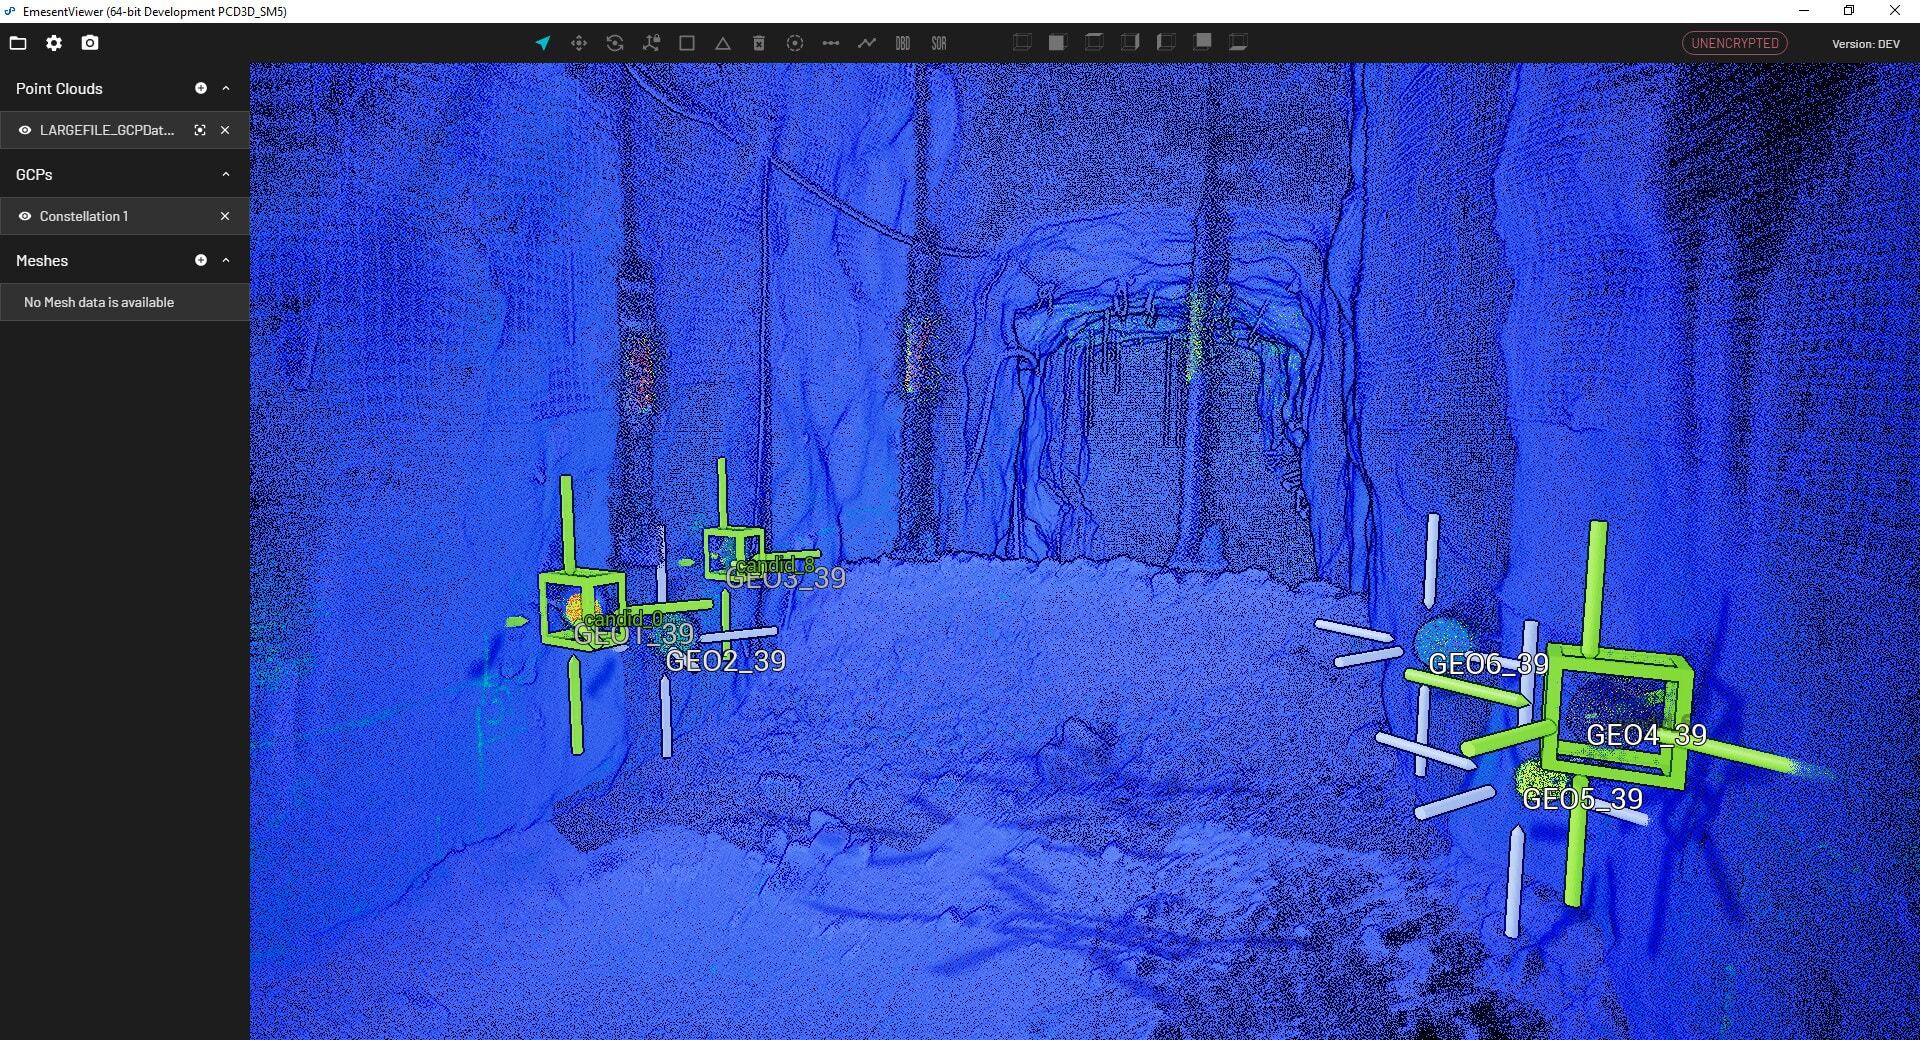Remove Constellation 1 from GCPs list

point(225,216)
